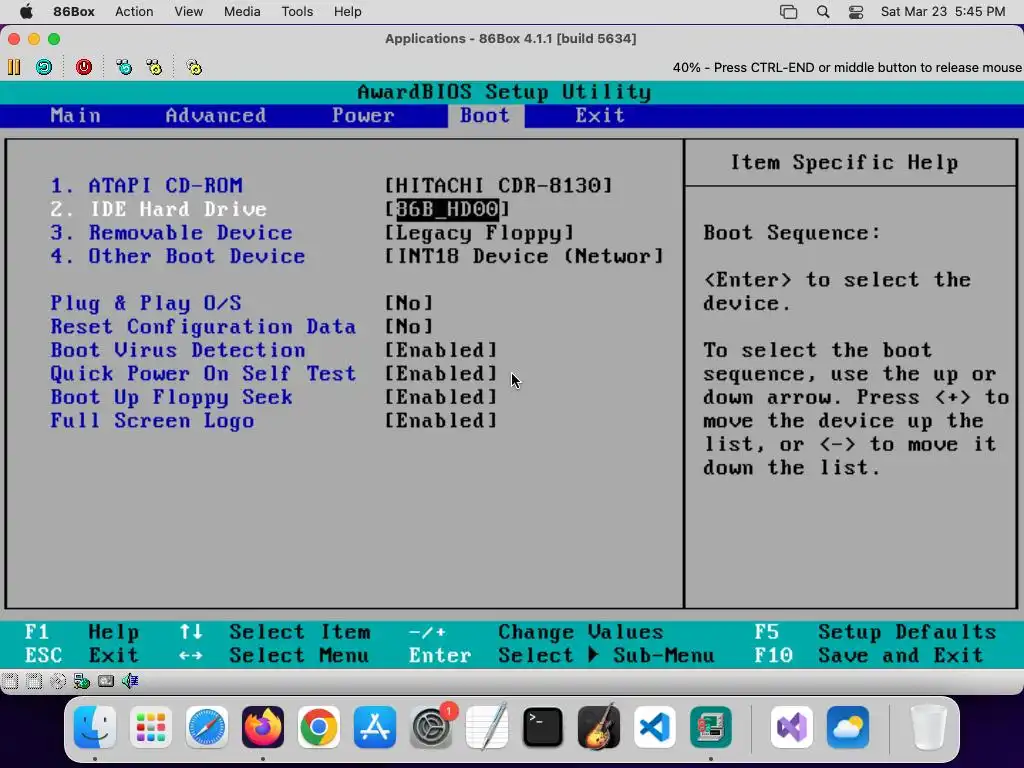Click the CD-ROM status bar icon

58,682
